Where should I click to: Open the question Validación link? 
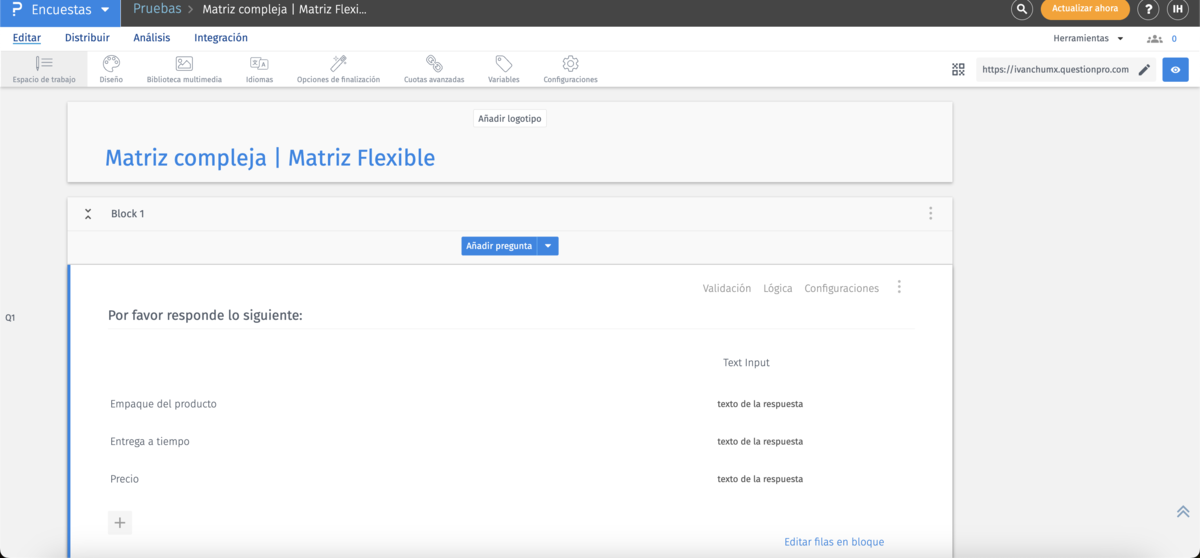coord(727,288)
